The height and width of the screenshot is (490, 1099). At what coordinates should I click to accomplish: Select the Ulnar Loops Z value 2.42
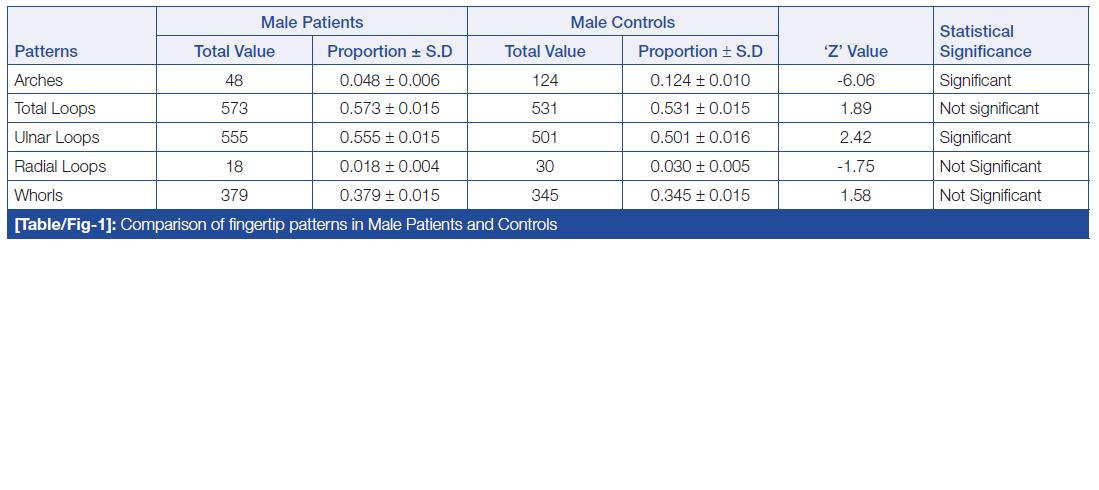tap(856, 137)
